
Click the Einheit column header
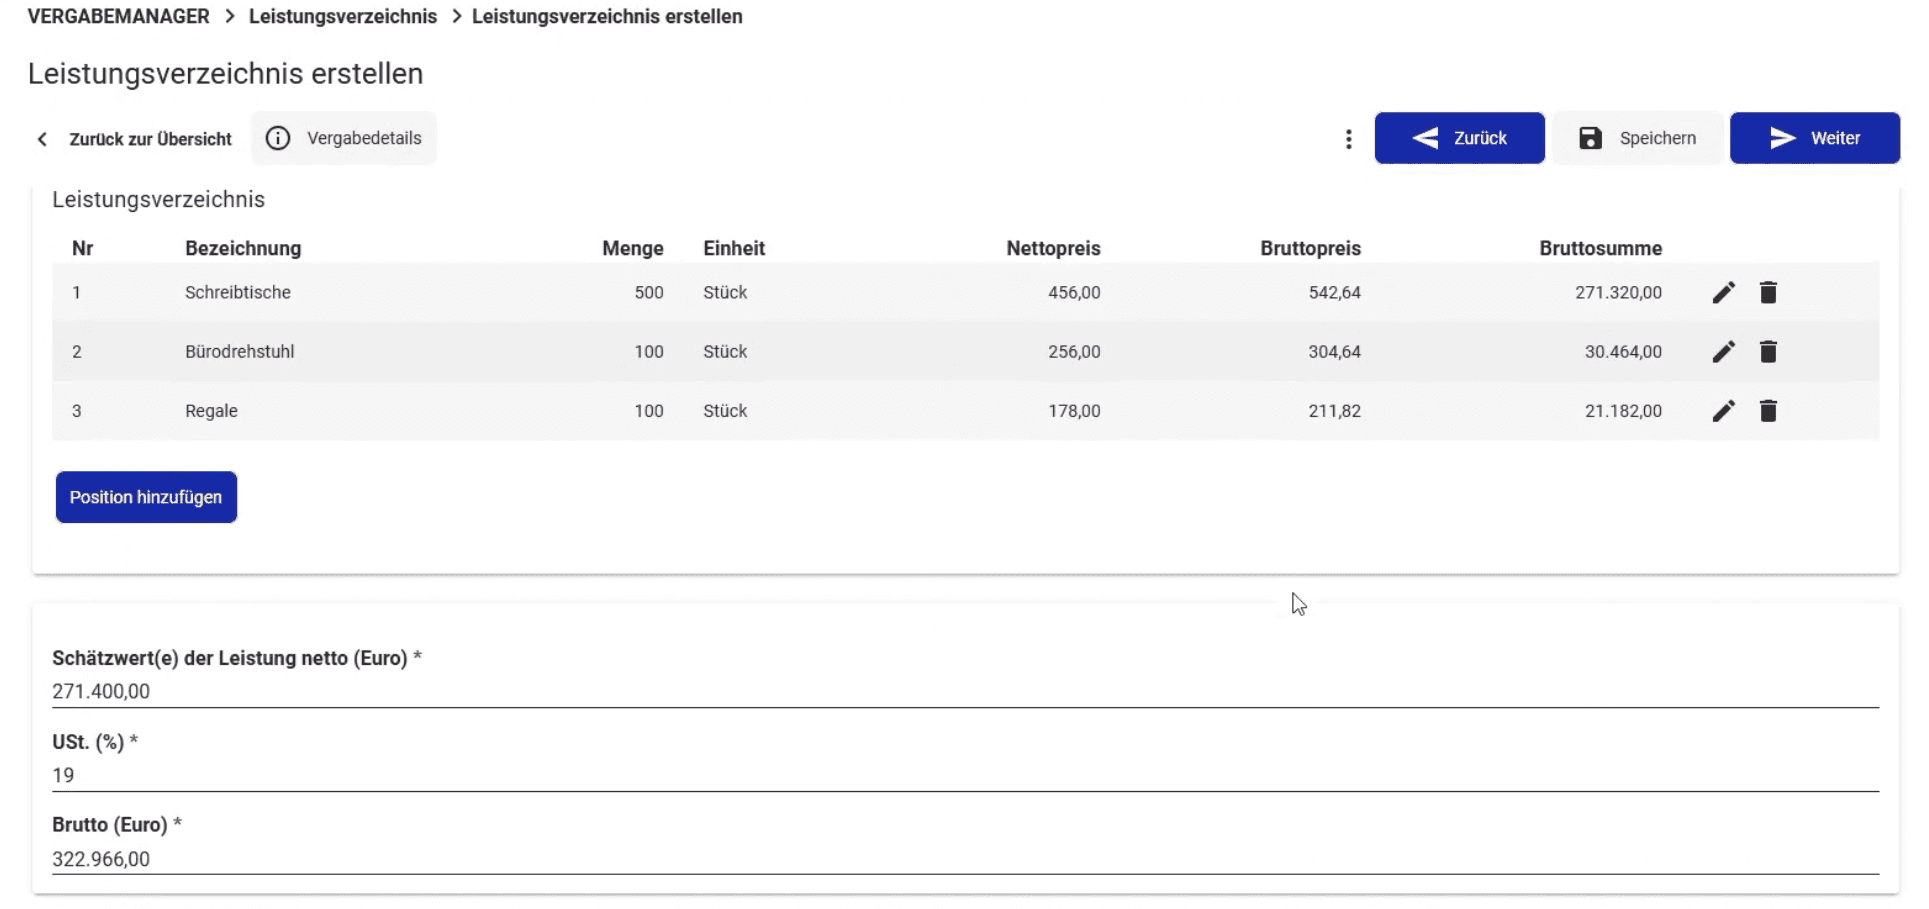tap(734, 248)
